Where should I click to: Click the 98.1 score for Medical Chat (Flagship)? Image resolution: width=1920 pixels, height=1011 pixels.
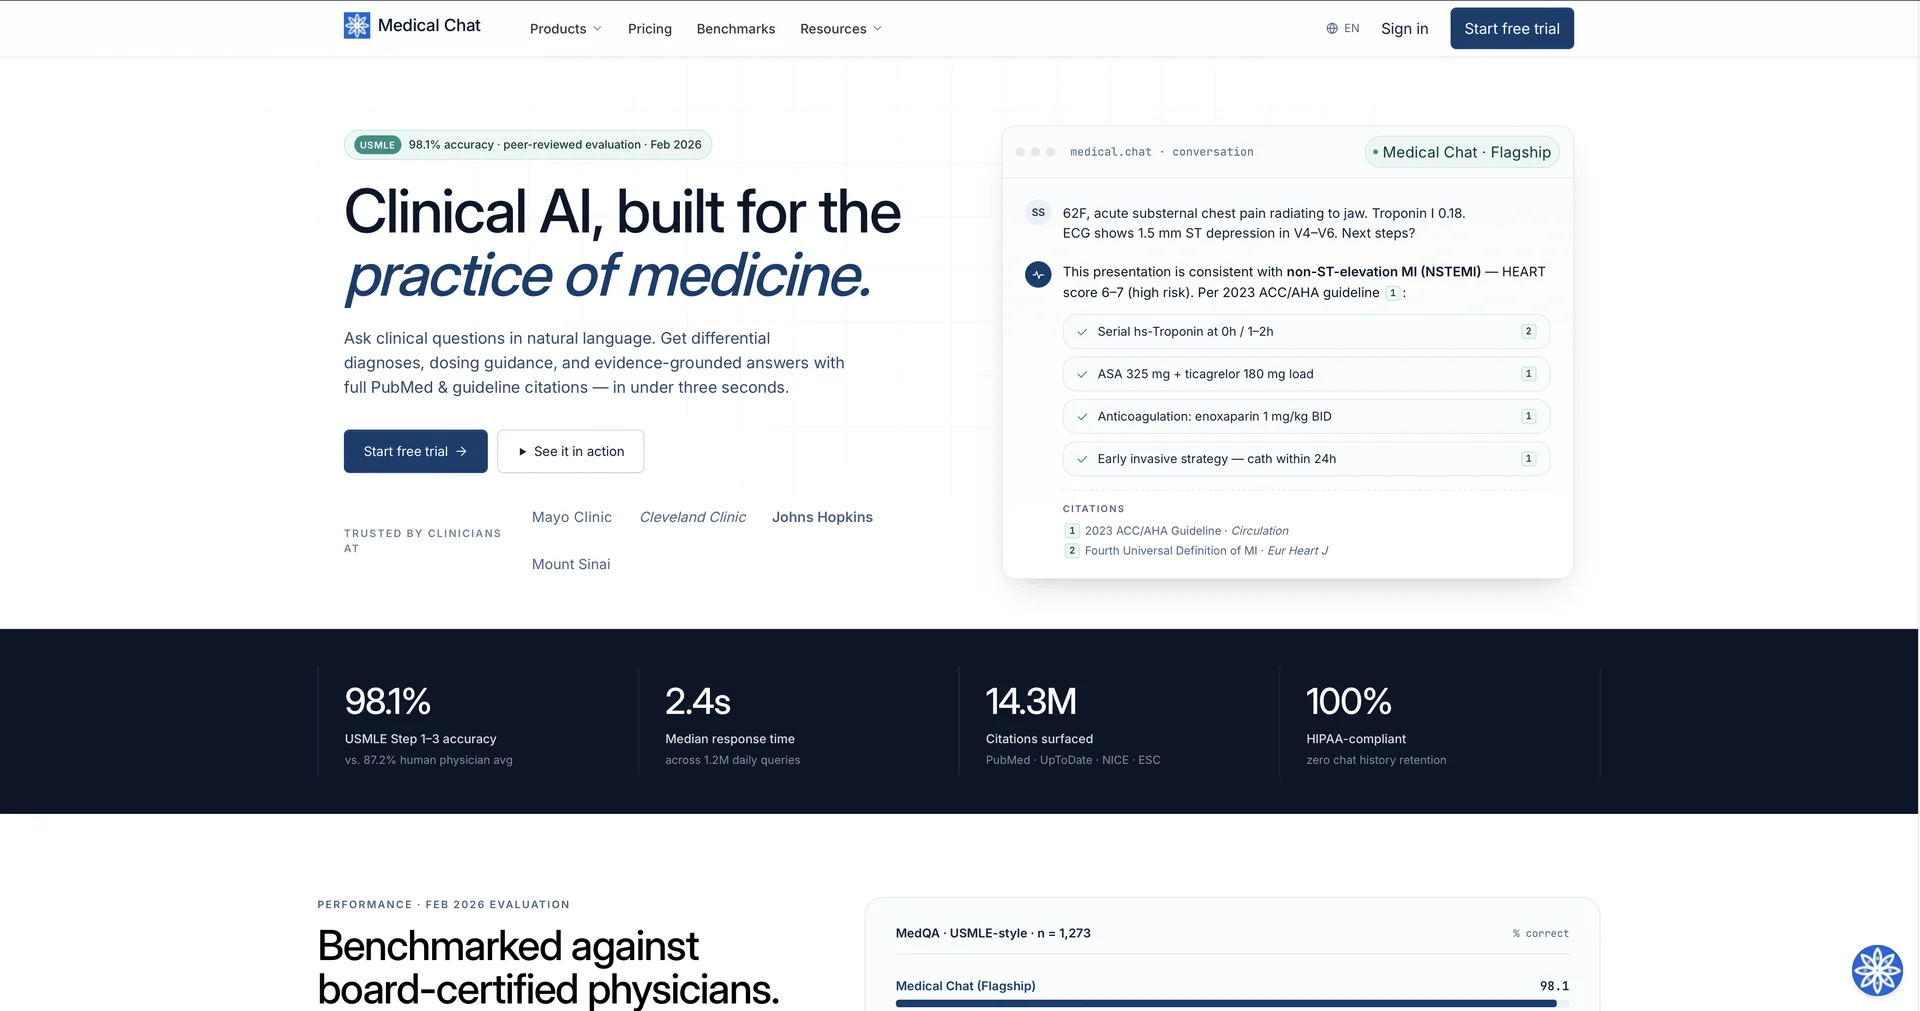pyautogui.click(x=1554, y=986)
